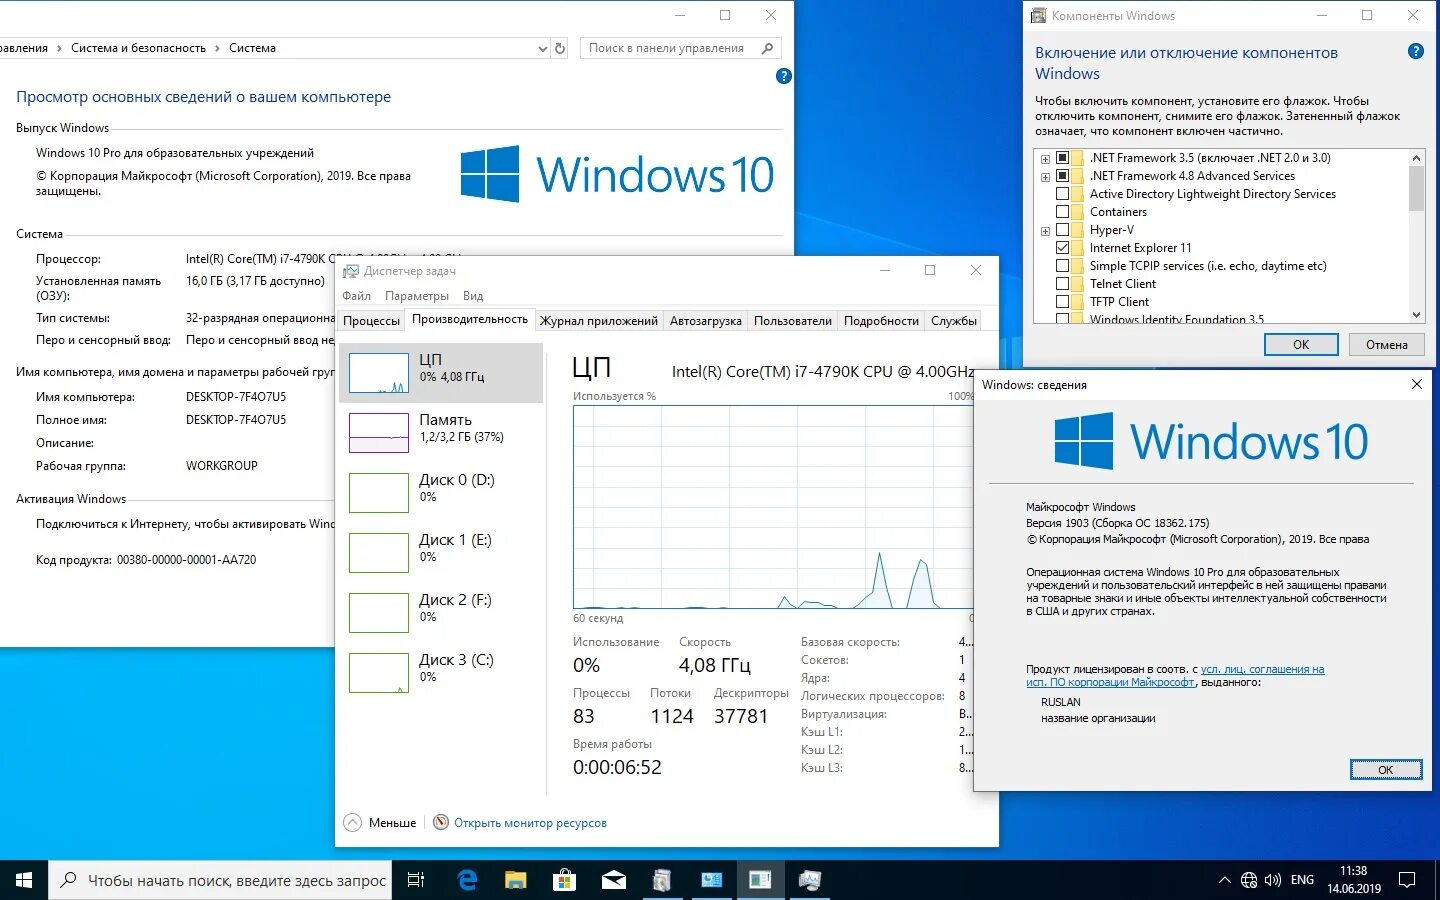Click the volume speaker icon in tray
The image size is (1440, 900).
point(1272,880)
